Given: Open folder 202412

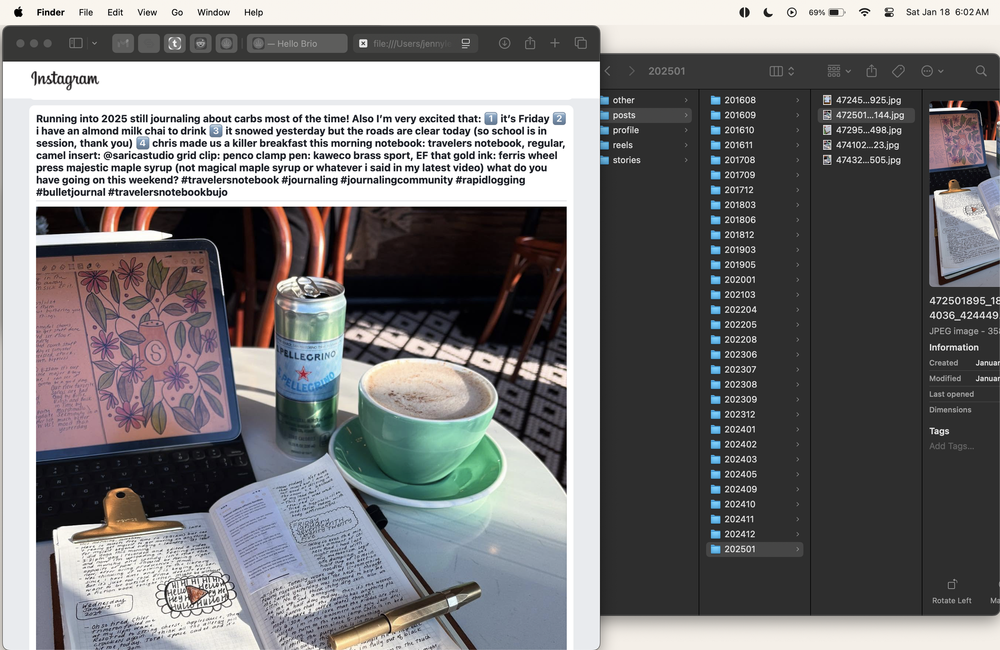Looking at the screenshot, I should click(754, 535).
